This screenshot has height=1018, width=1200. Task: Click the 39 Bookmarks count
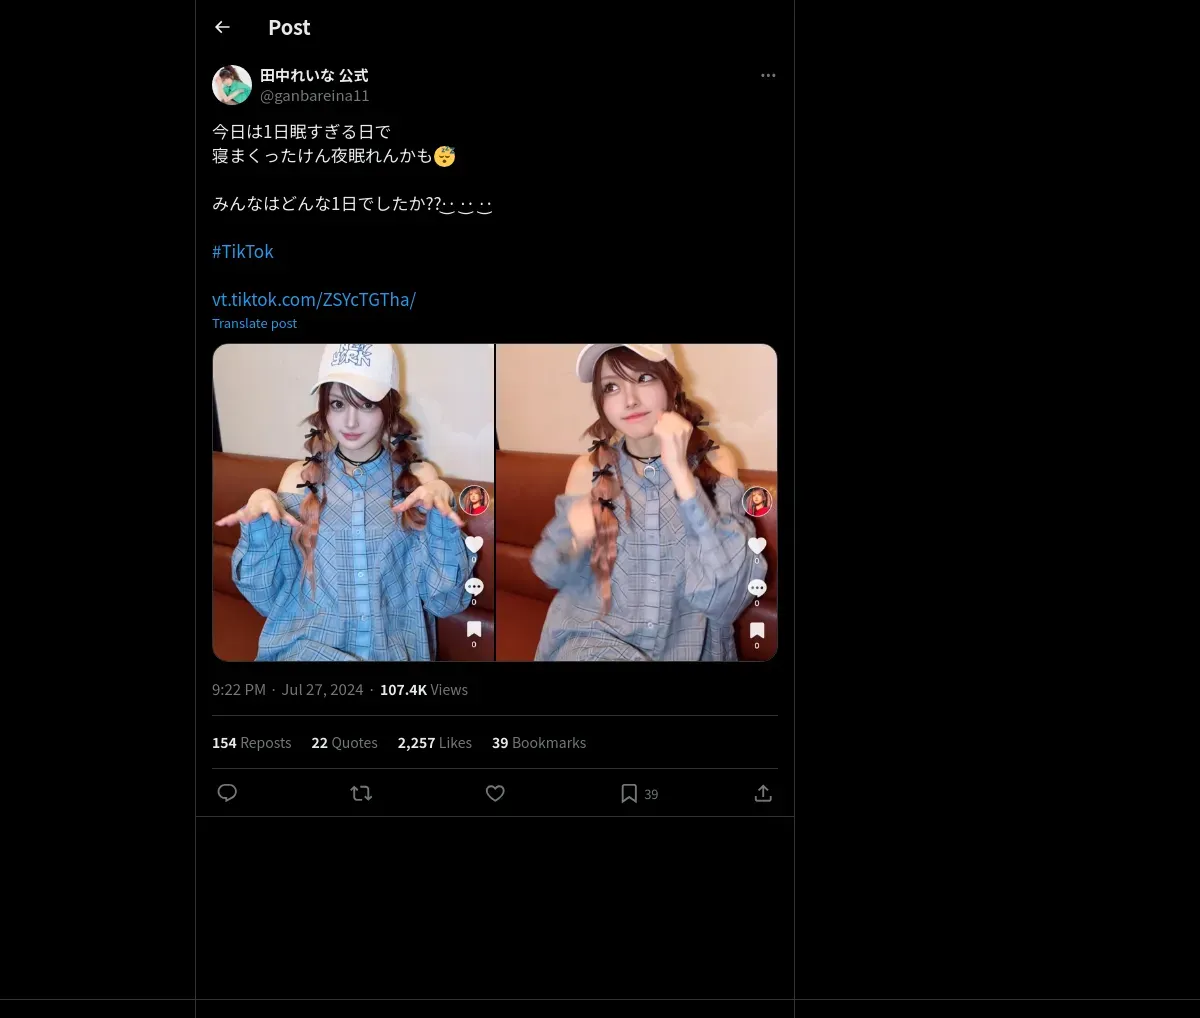click(x=539, y=743)
